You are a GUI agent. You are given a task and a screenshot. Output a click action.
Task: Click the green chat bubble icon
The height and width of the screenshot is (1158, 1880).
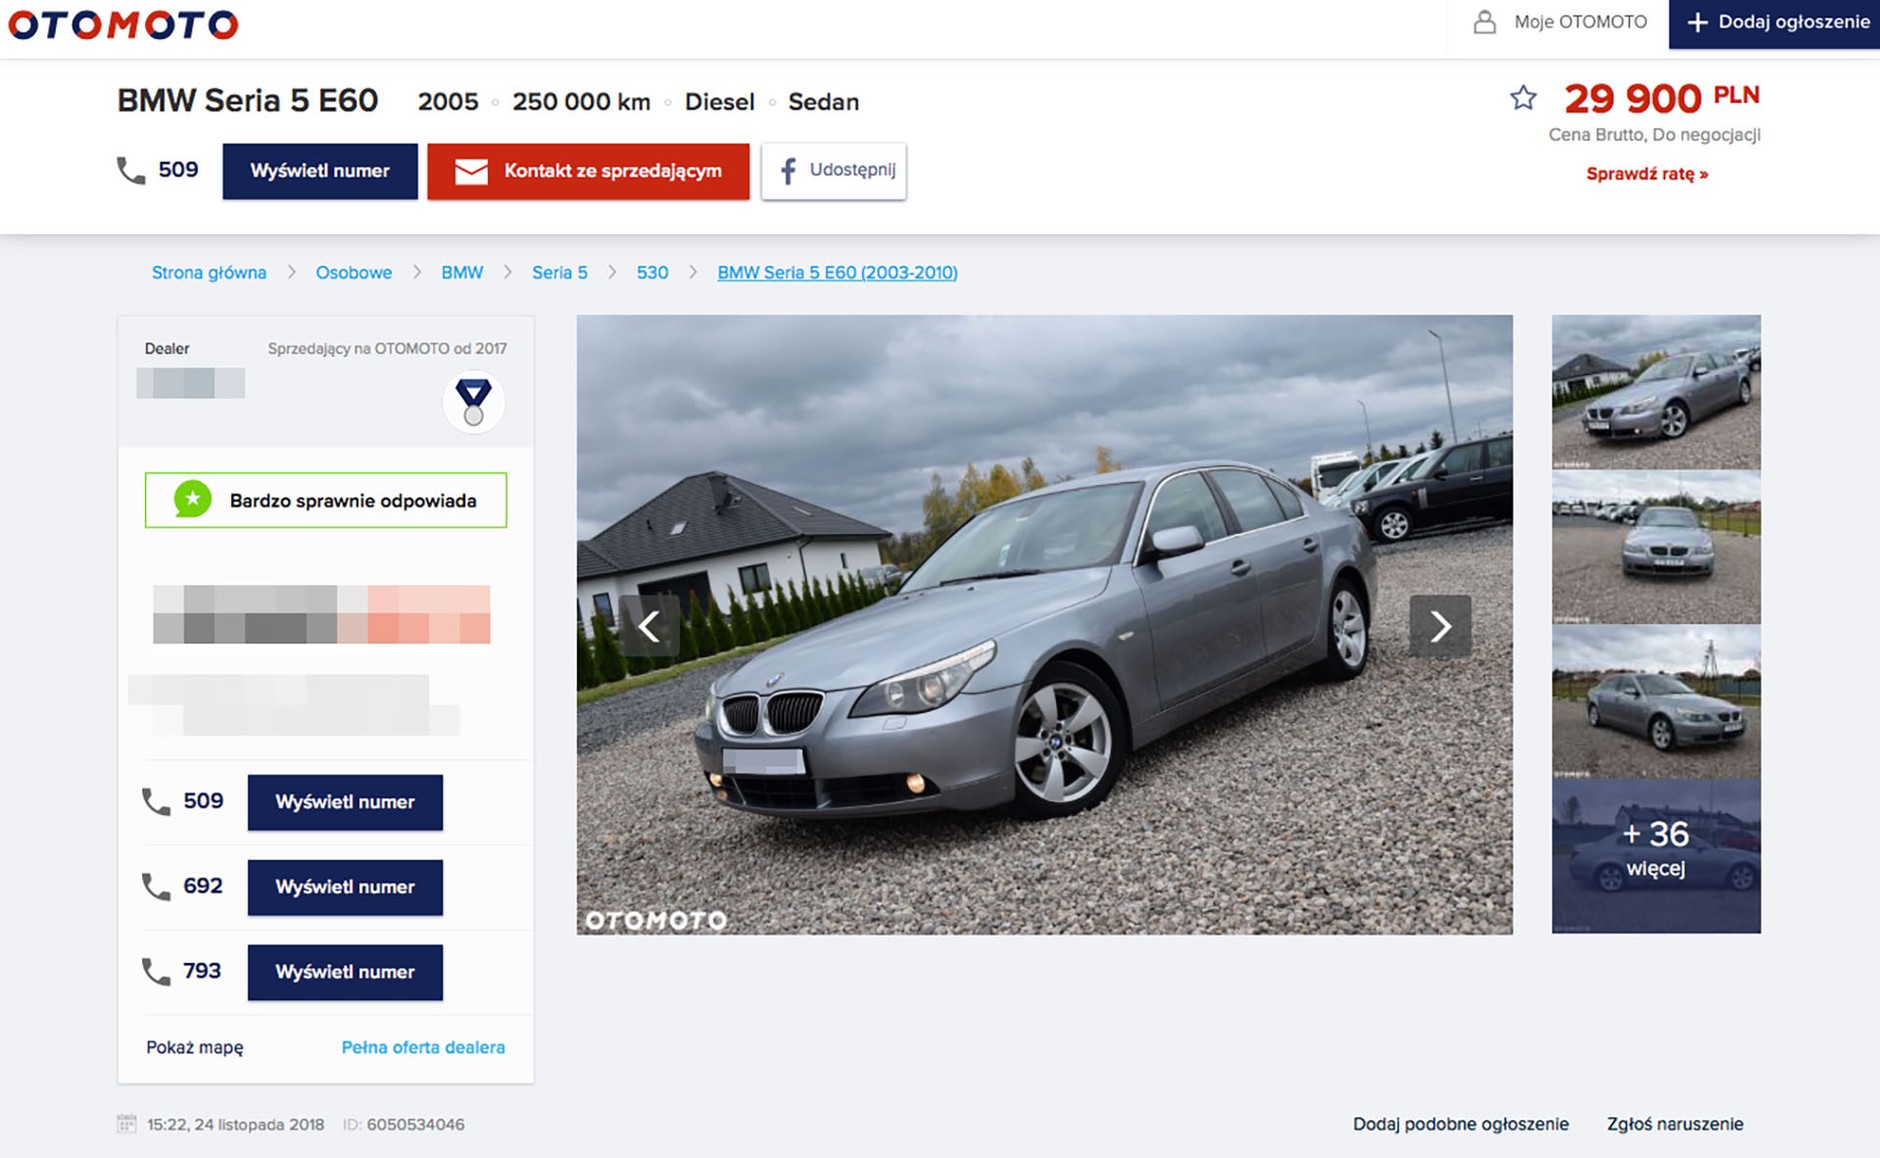pyautogui.click(x=192, y=500)
